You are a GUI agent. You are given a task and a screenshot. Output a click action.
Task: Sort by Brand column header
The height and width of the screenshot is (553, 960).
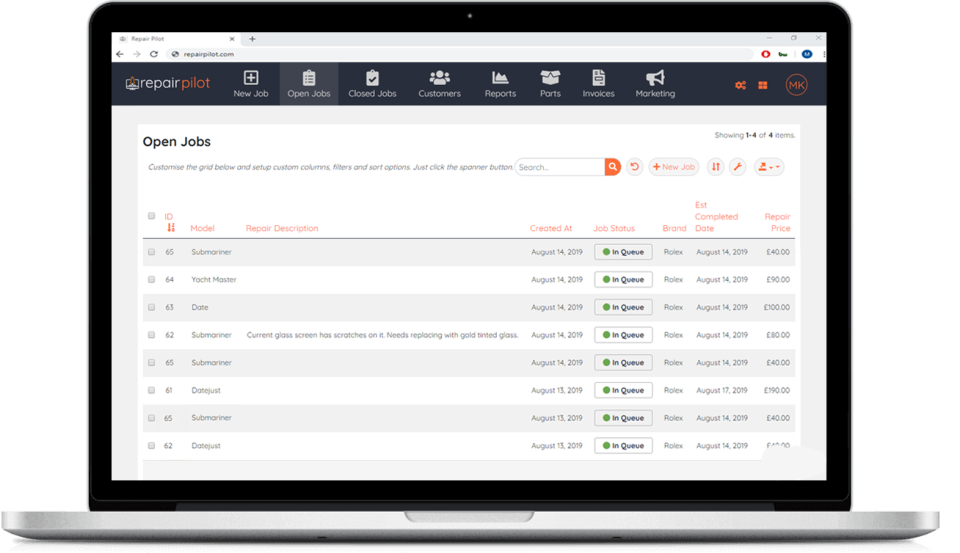(x=674, y=228)
